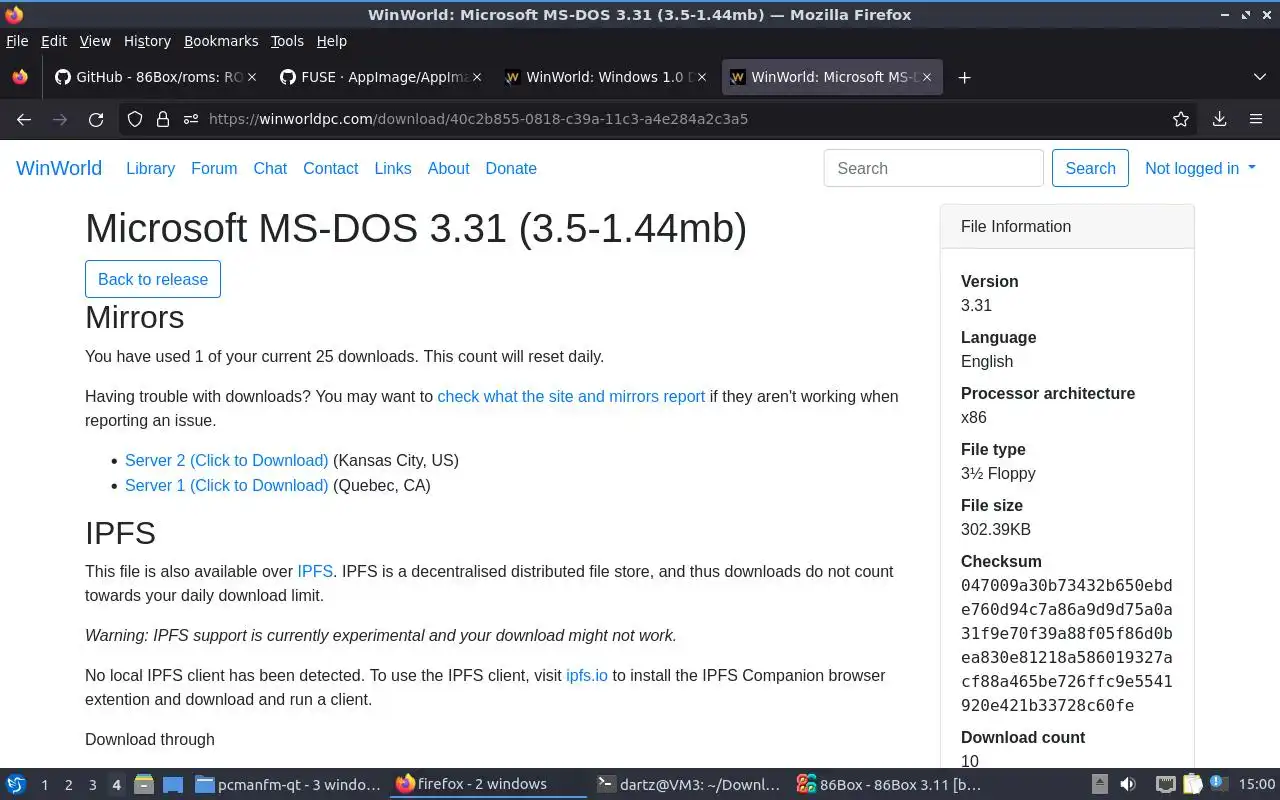Switch to 86Box window in taskbar
The height and width of the screenshot is (800, 1280).
(888, 784)
